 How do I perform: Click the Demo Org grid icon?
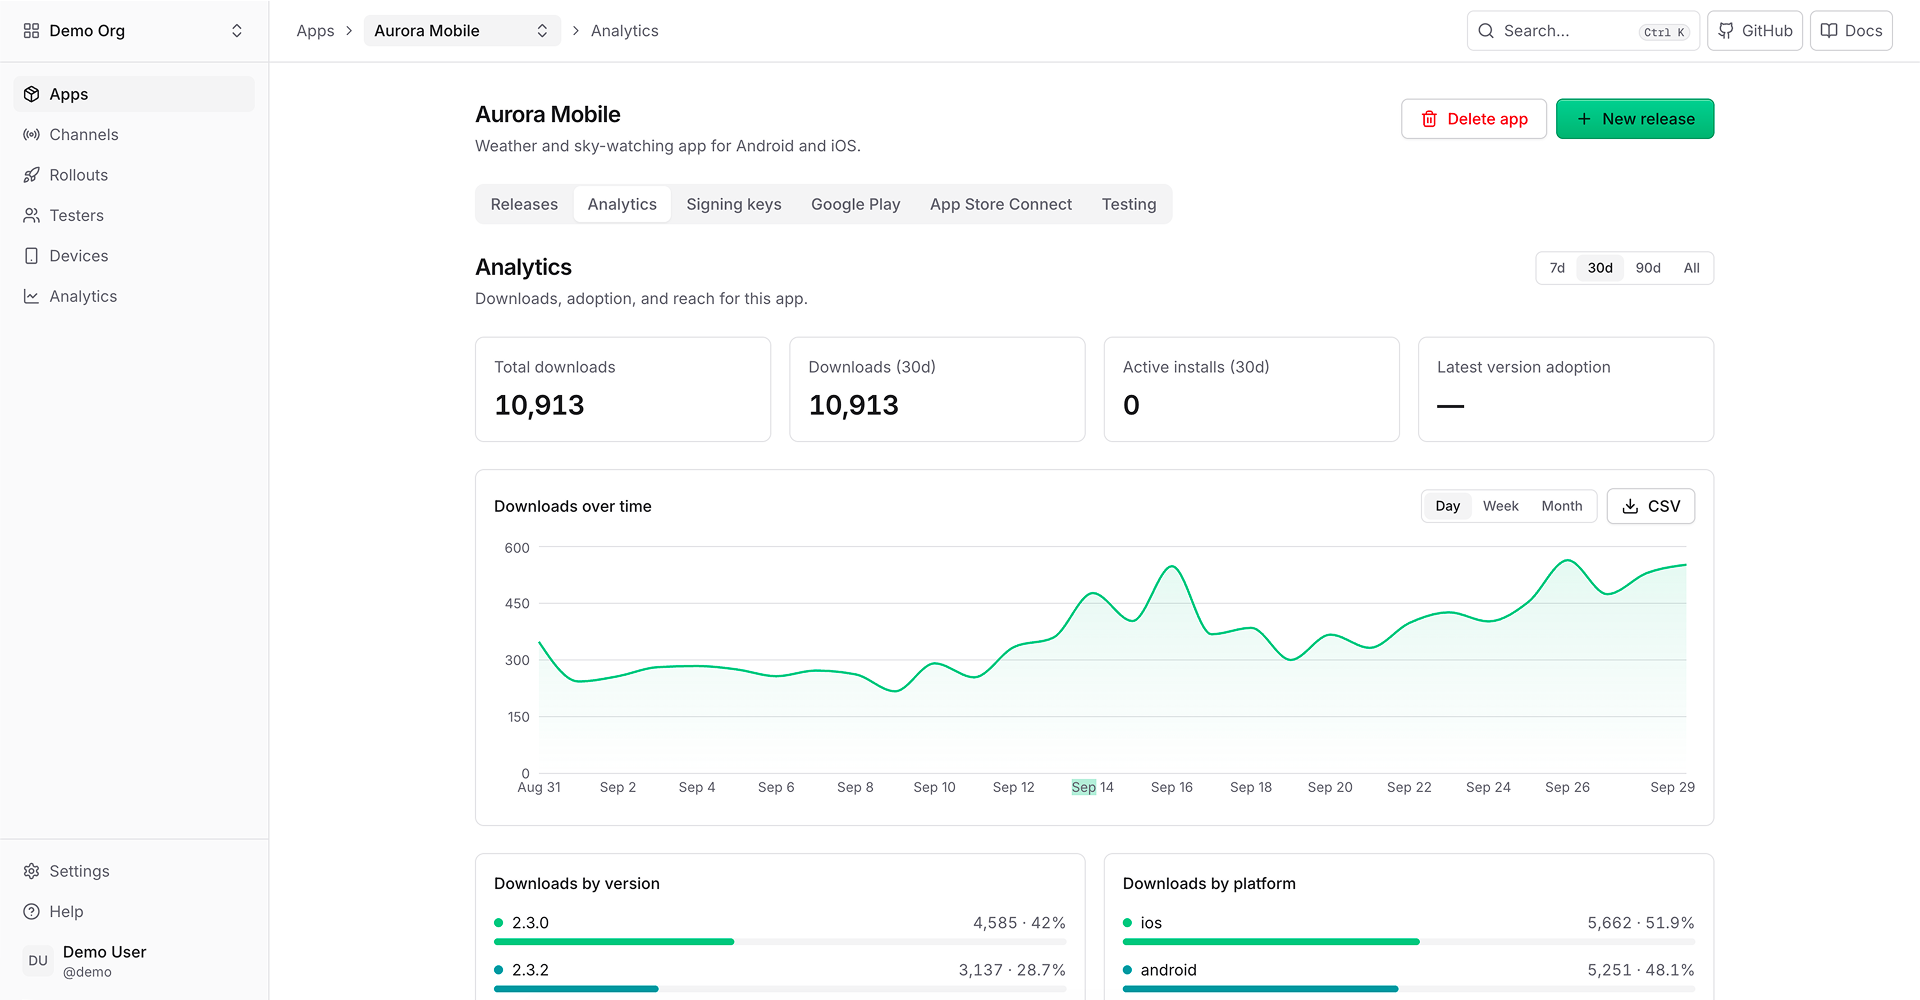pos(32,31)
